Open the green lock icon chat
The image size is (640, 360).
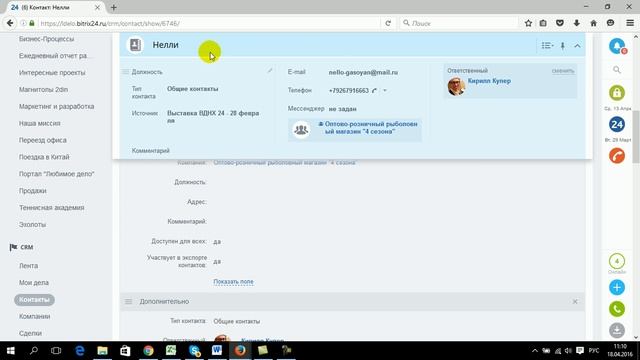617,93
